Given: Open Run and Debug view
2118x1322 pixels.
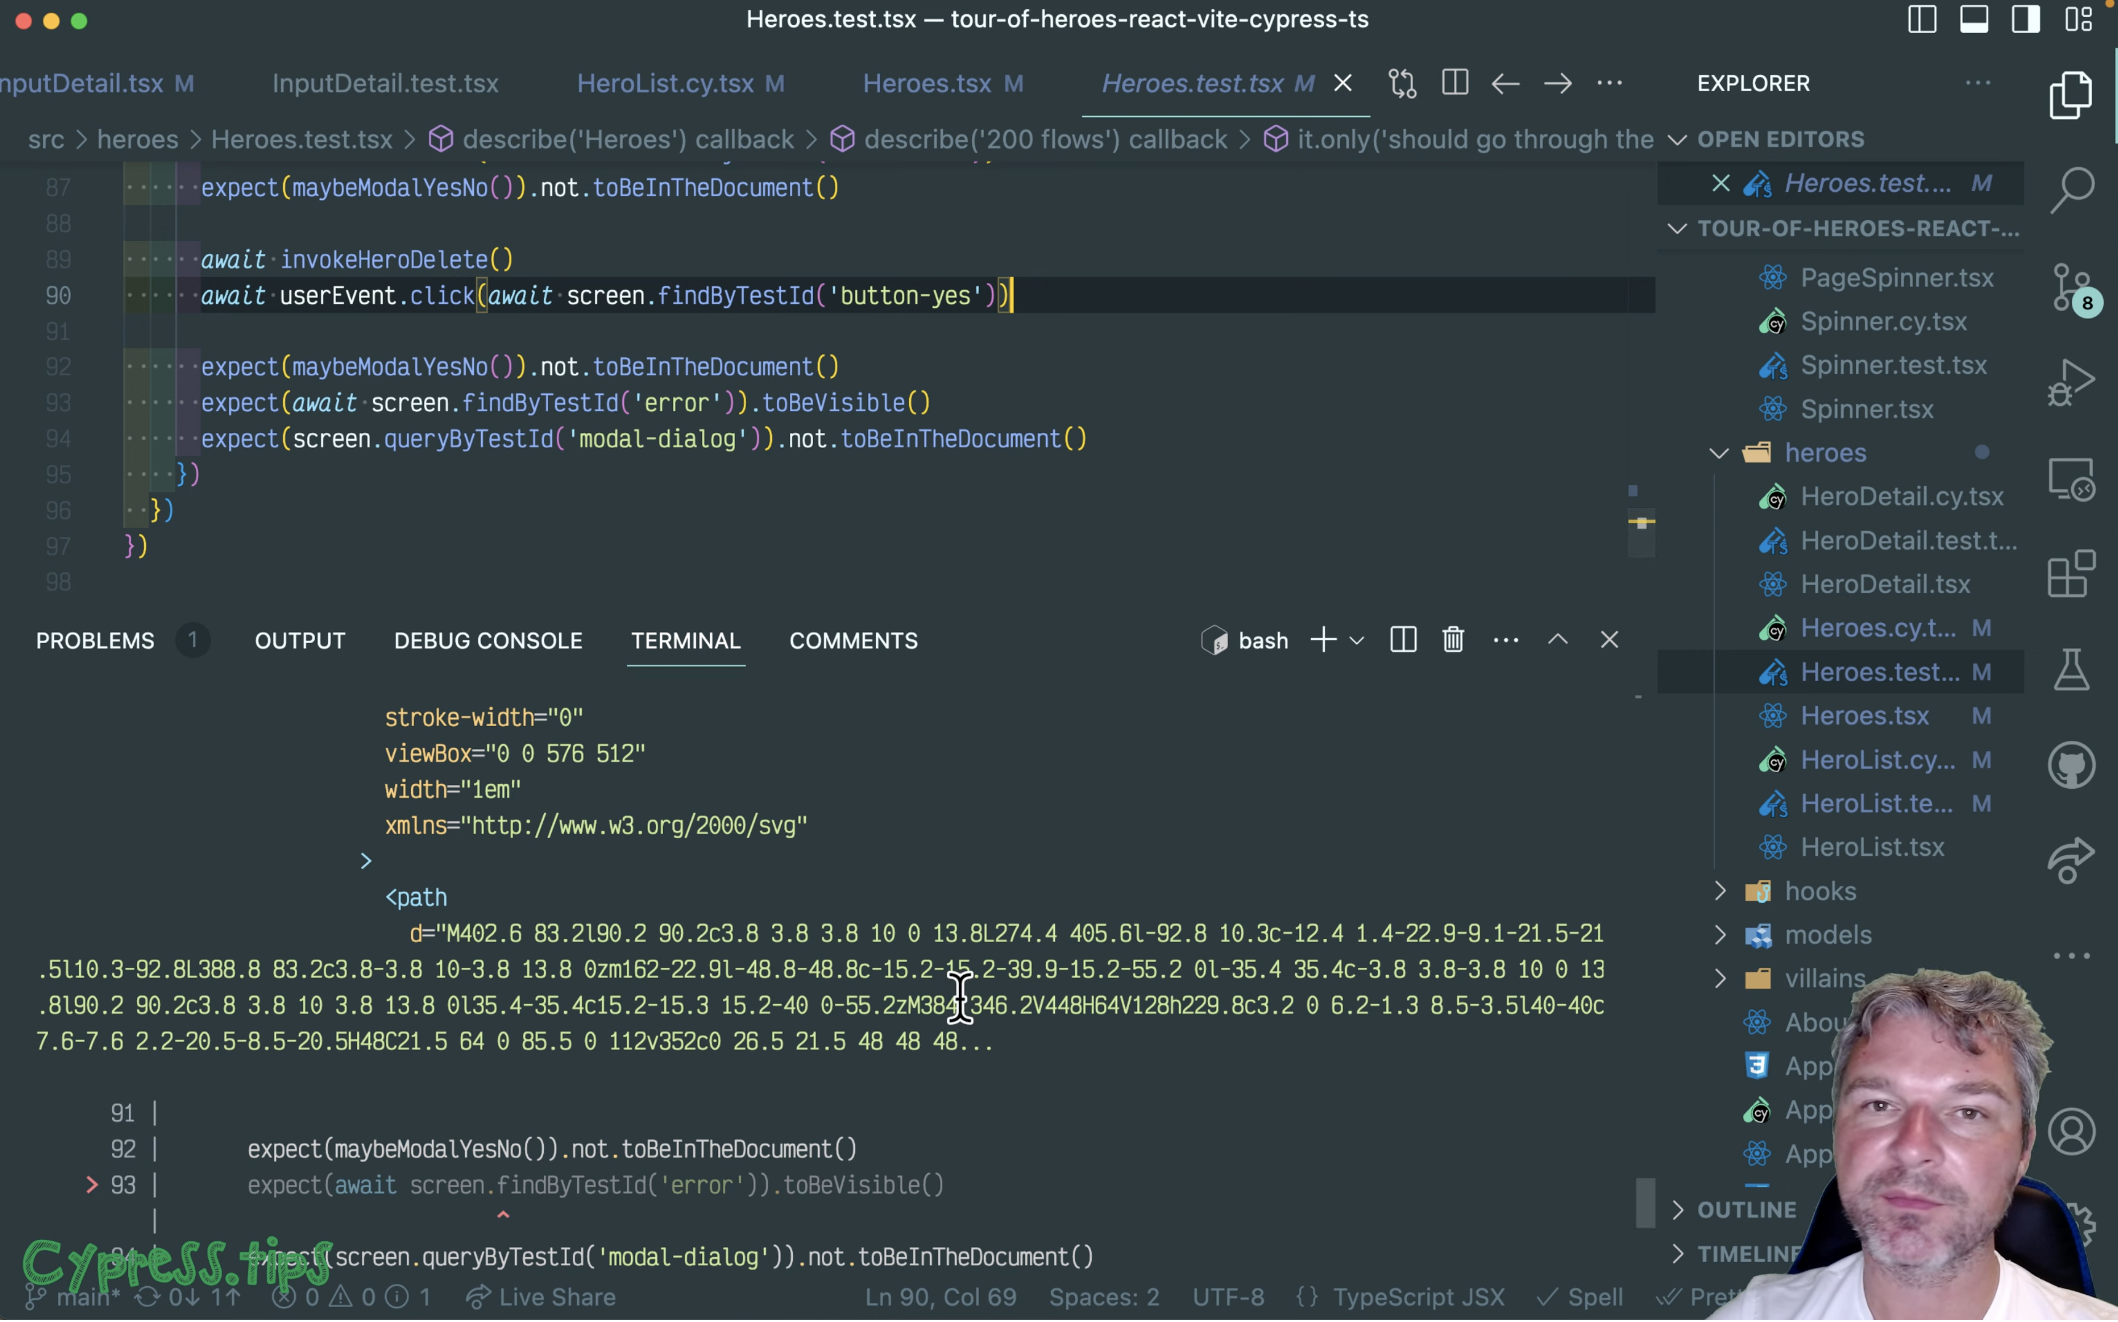Looking at the screenshot, I should click(2071, 382).
